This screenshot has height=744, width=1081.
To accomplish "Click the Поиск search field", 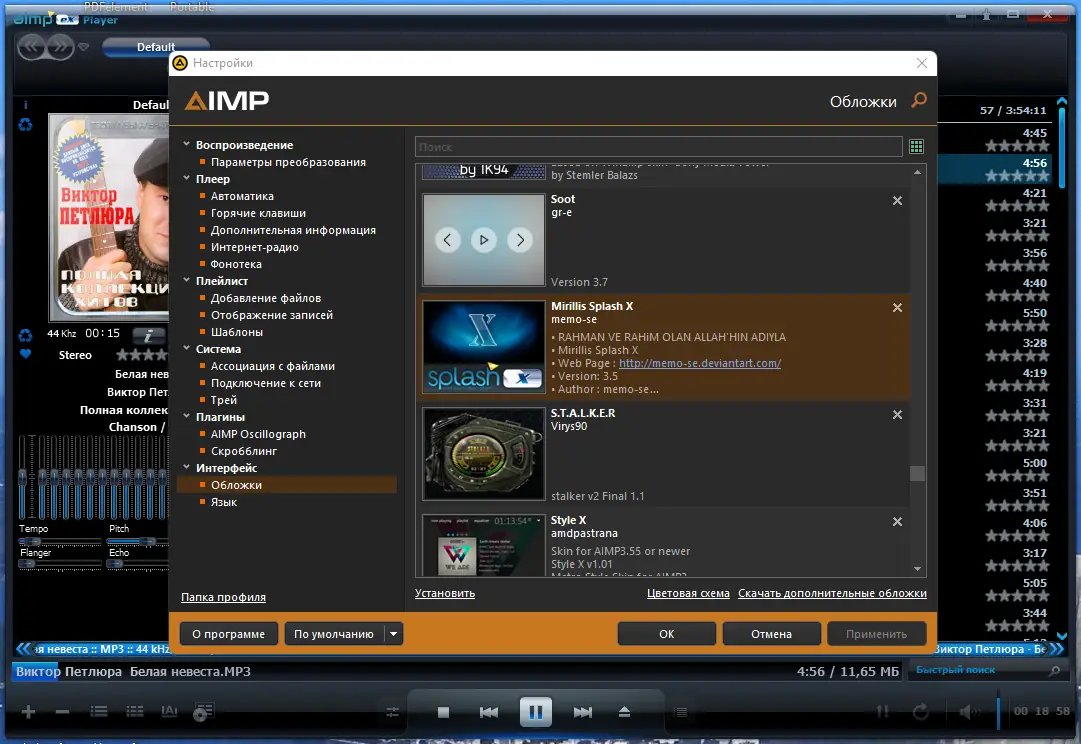I will (658, 147).
